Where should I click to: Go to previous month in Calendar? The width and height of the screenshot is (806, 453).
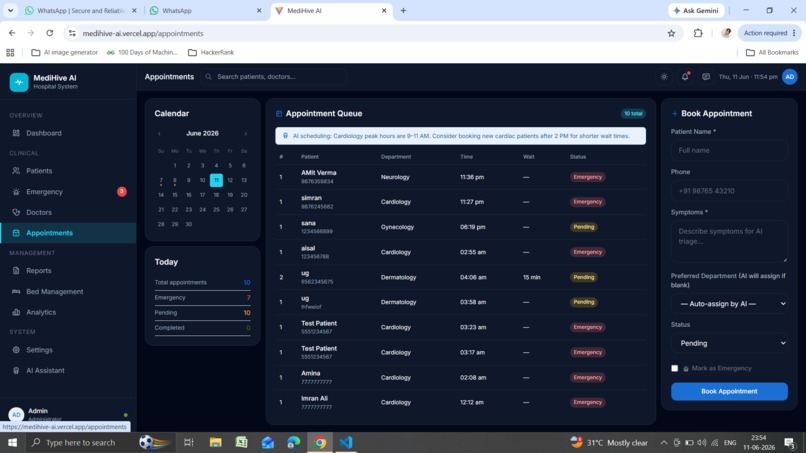click(159, 134)
